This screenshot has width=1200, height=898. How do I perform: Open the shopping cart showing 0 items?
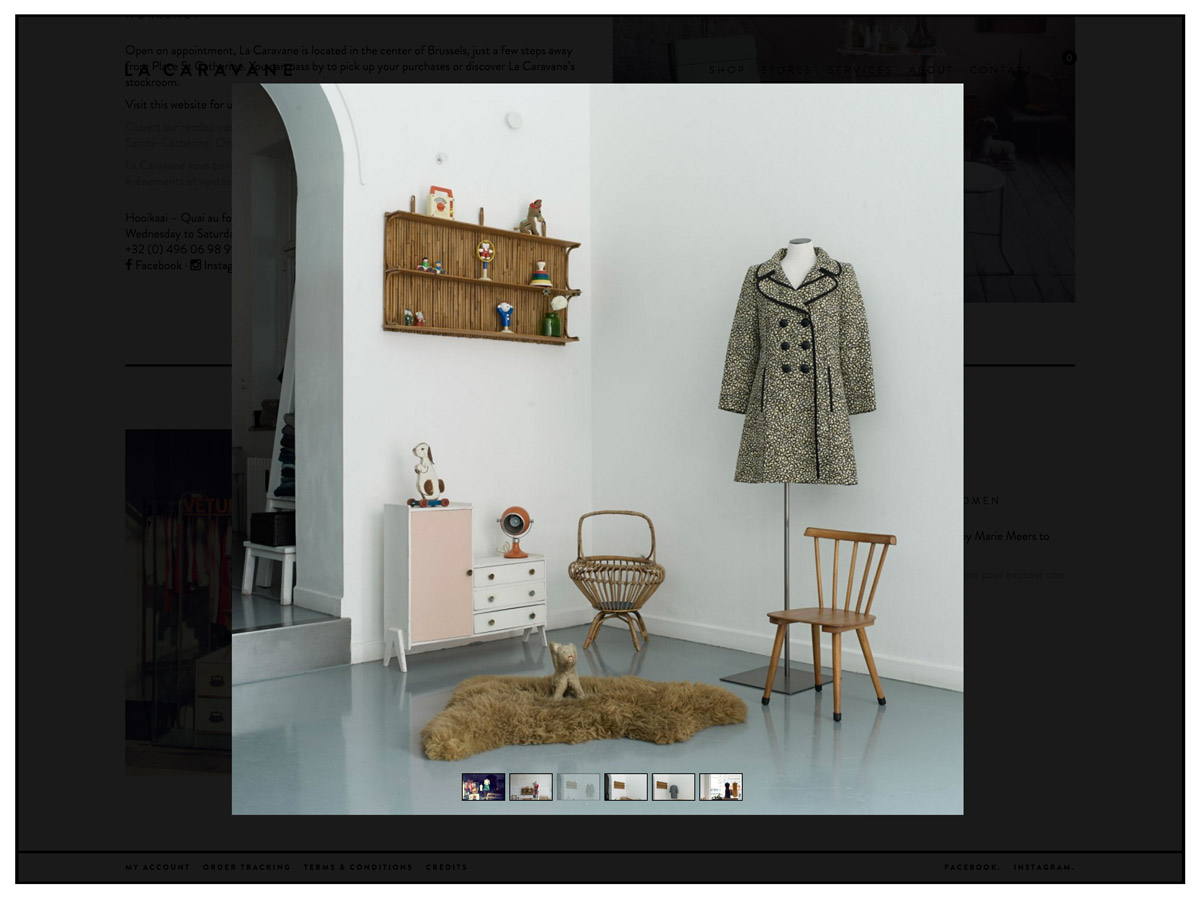[1069, 58]
